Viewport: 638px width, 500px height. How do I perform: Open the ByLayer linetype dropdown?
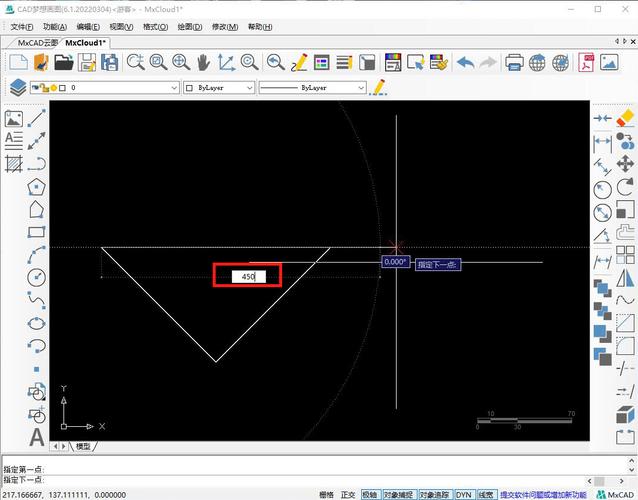pos(361,88)
